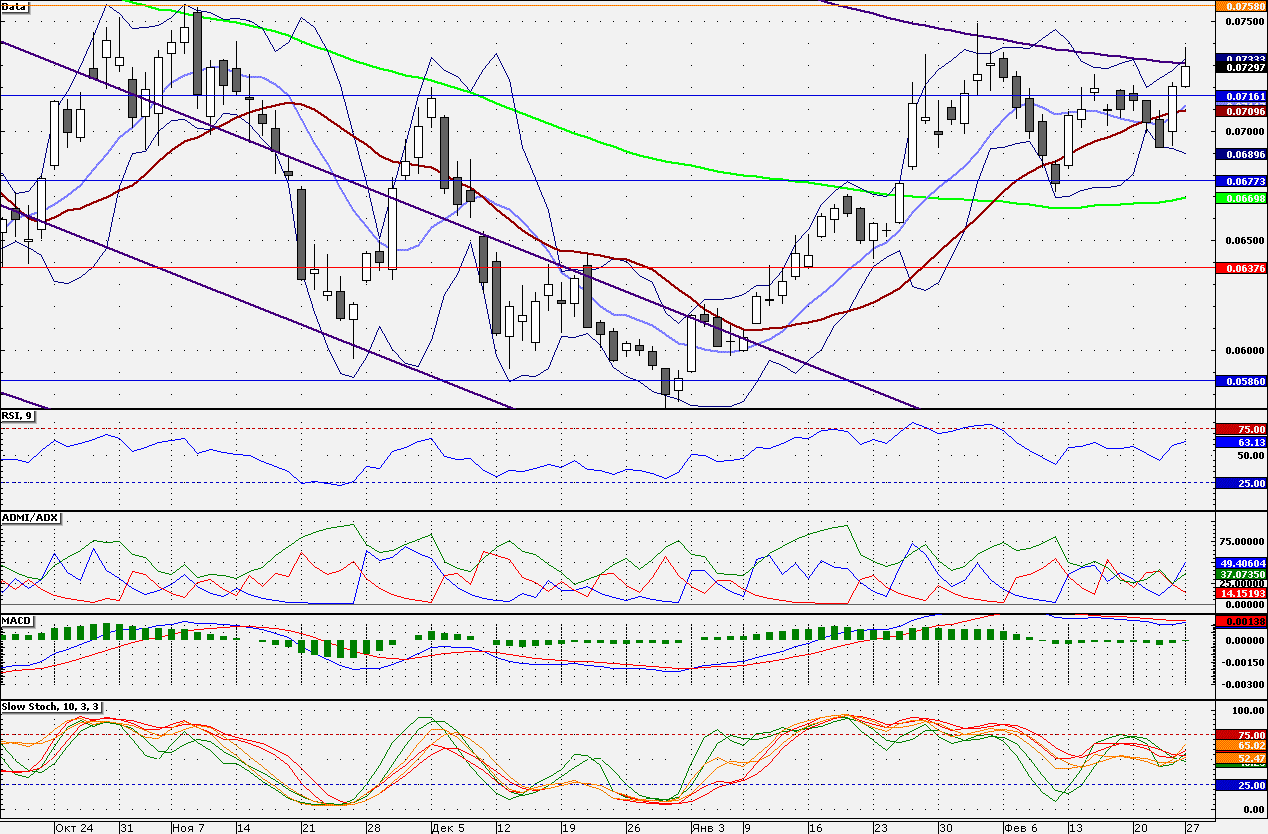Click the MACD 0.00138 value tag
This screenshot has height=834, width=1268.
tap(1240, 621)
